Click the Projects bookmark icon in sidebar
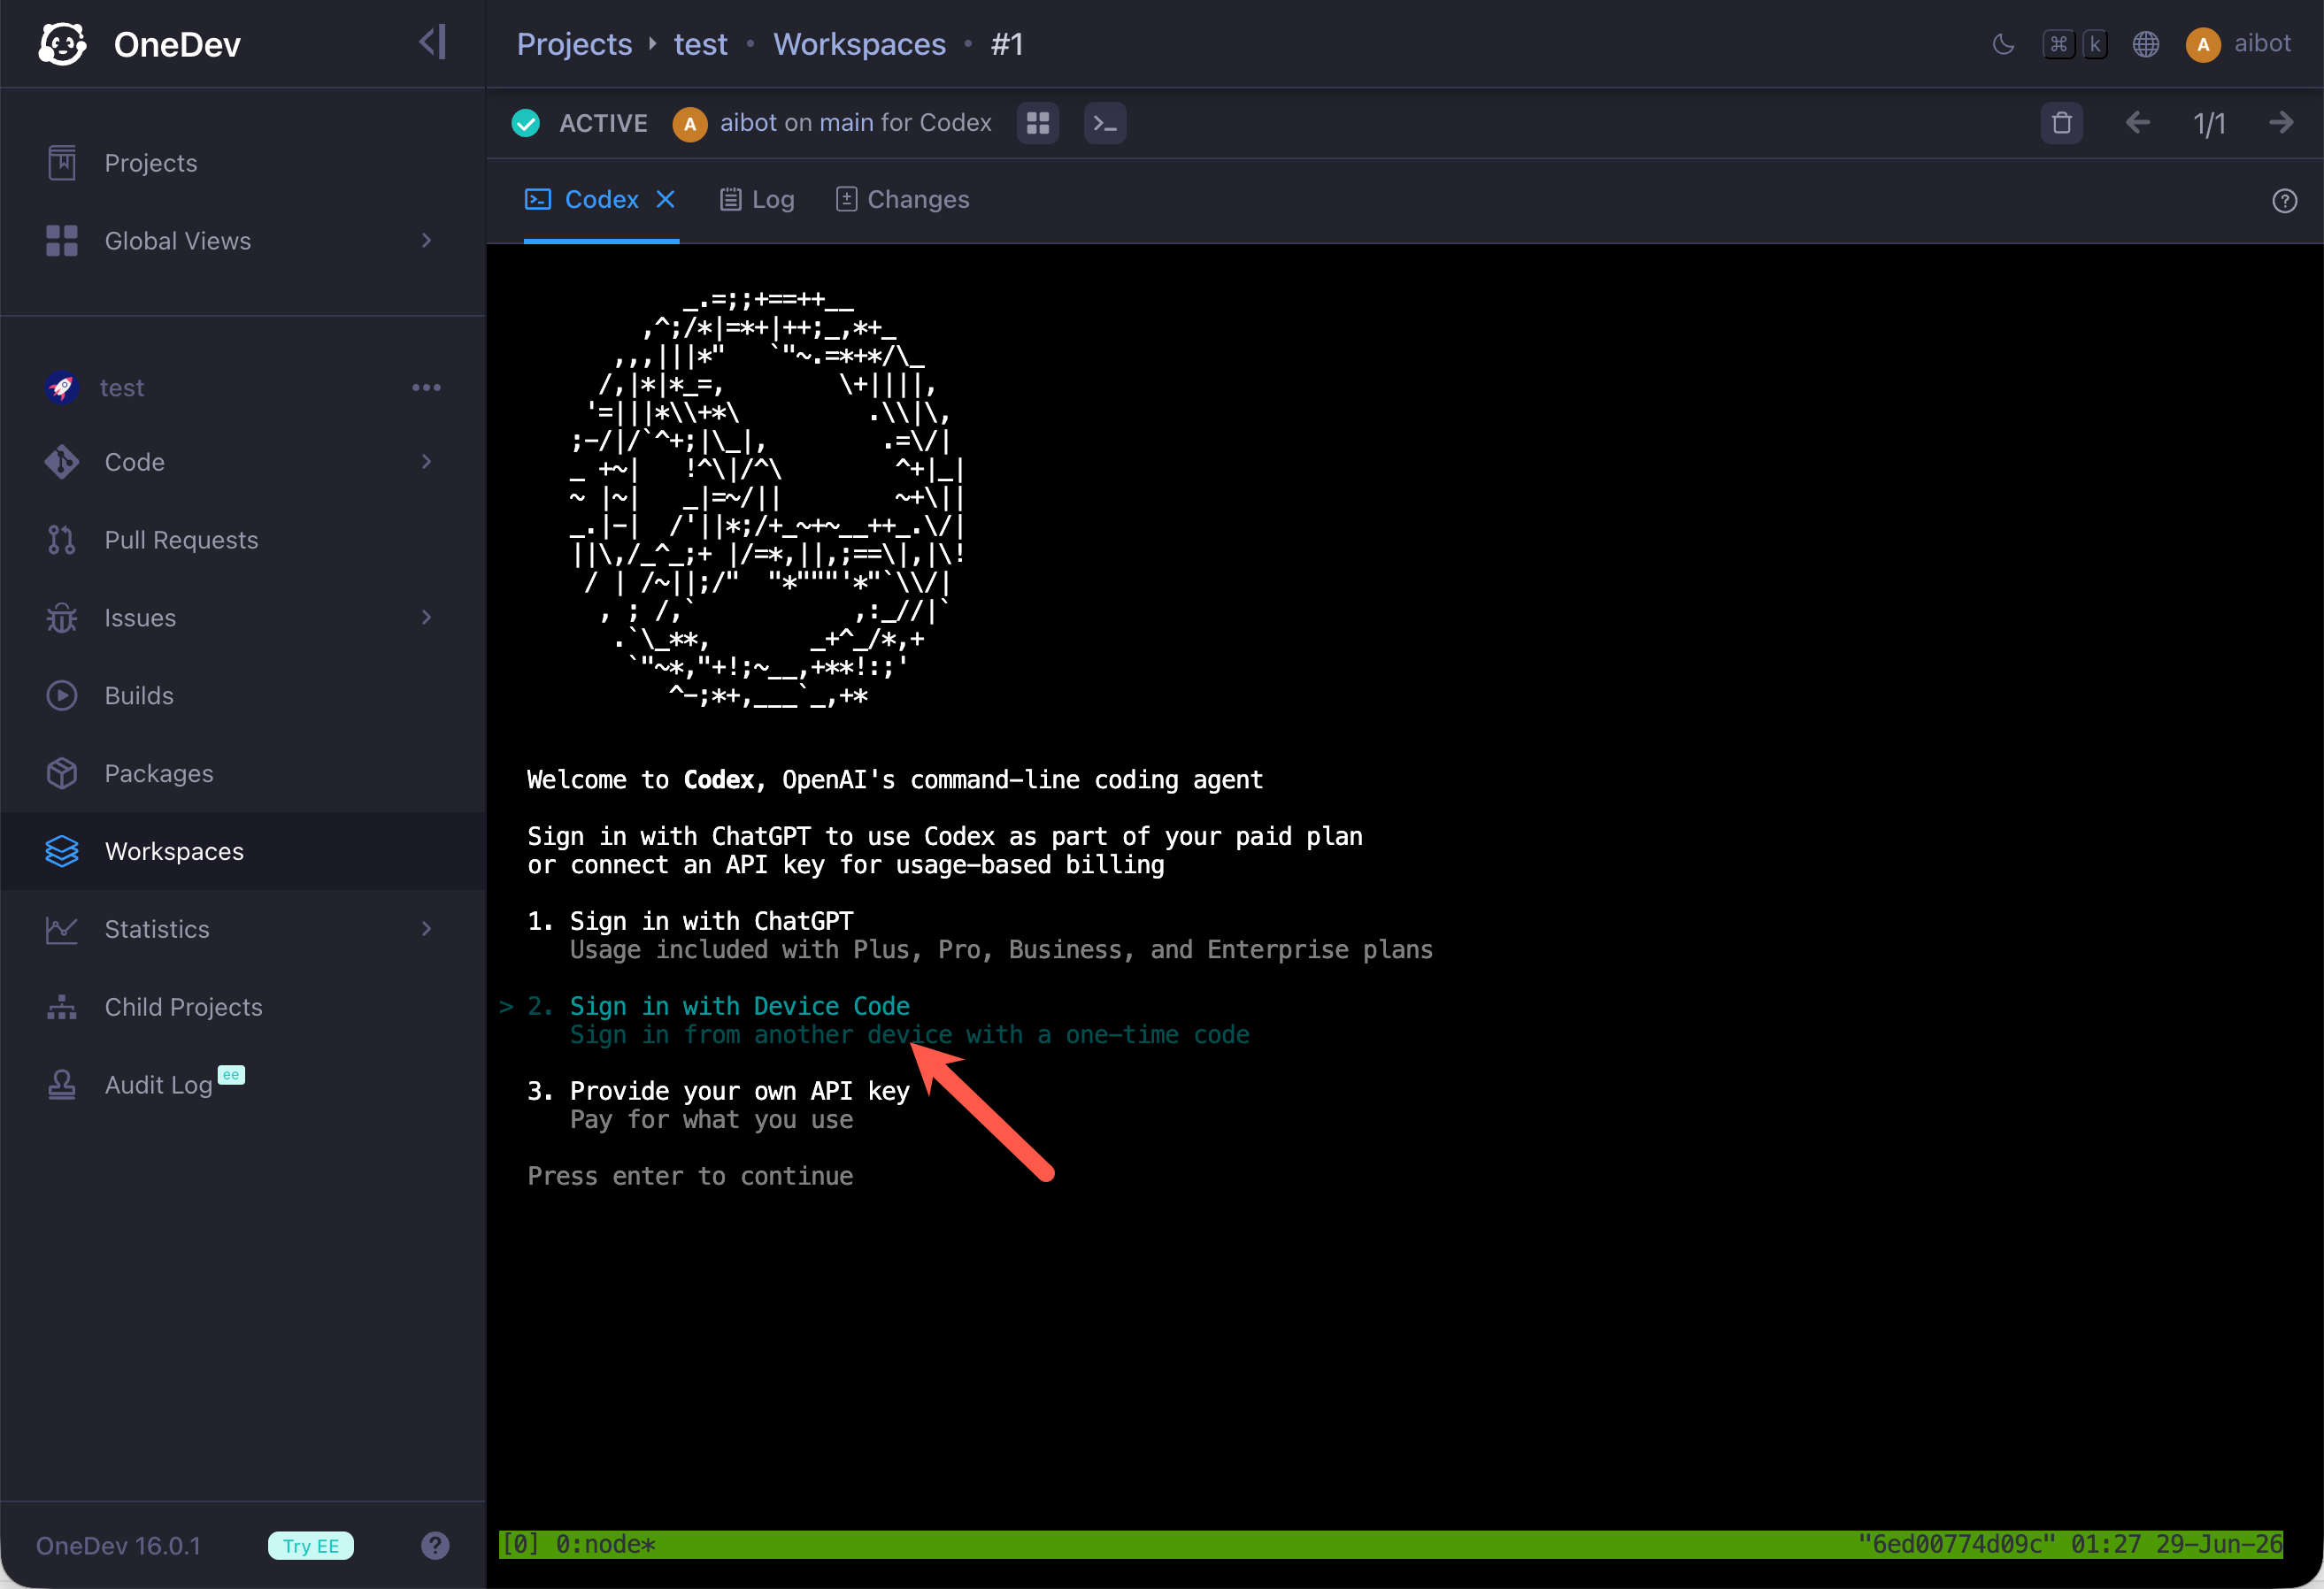 click(62, 163)
